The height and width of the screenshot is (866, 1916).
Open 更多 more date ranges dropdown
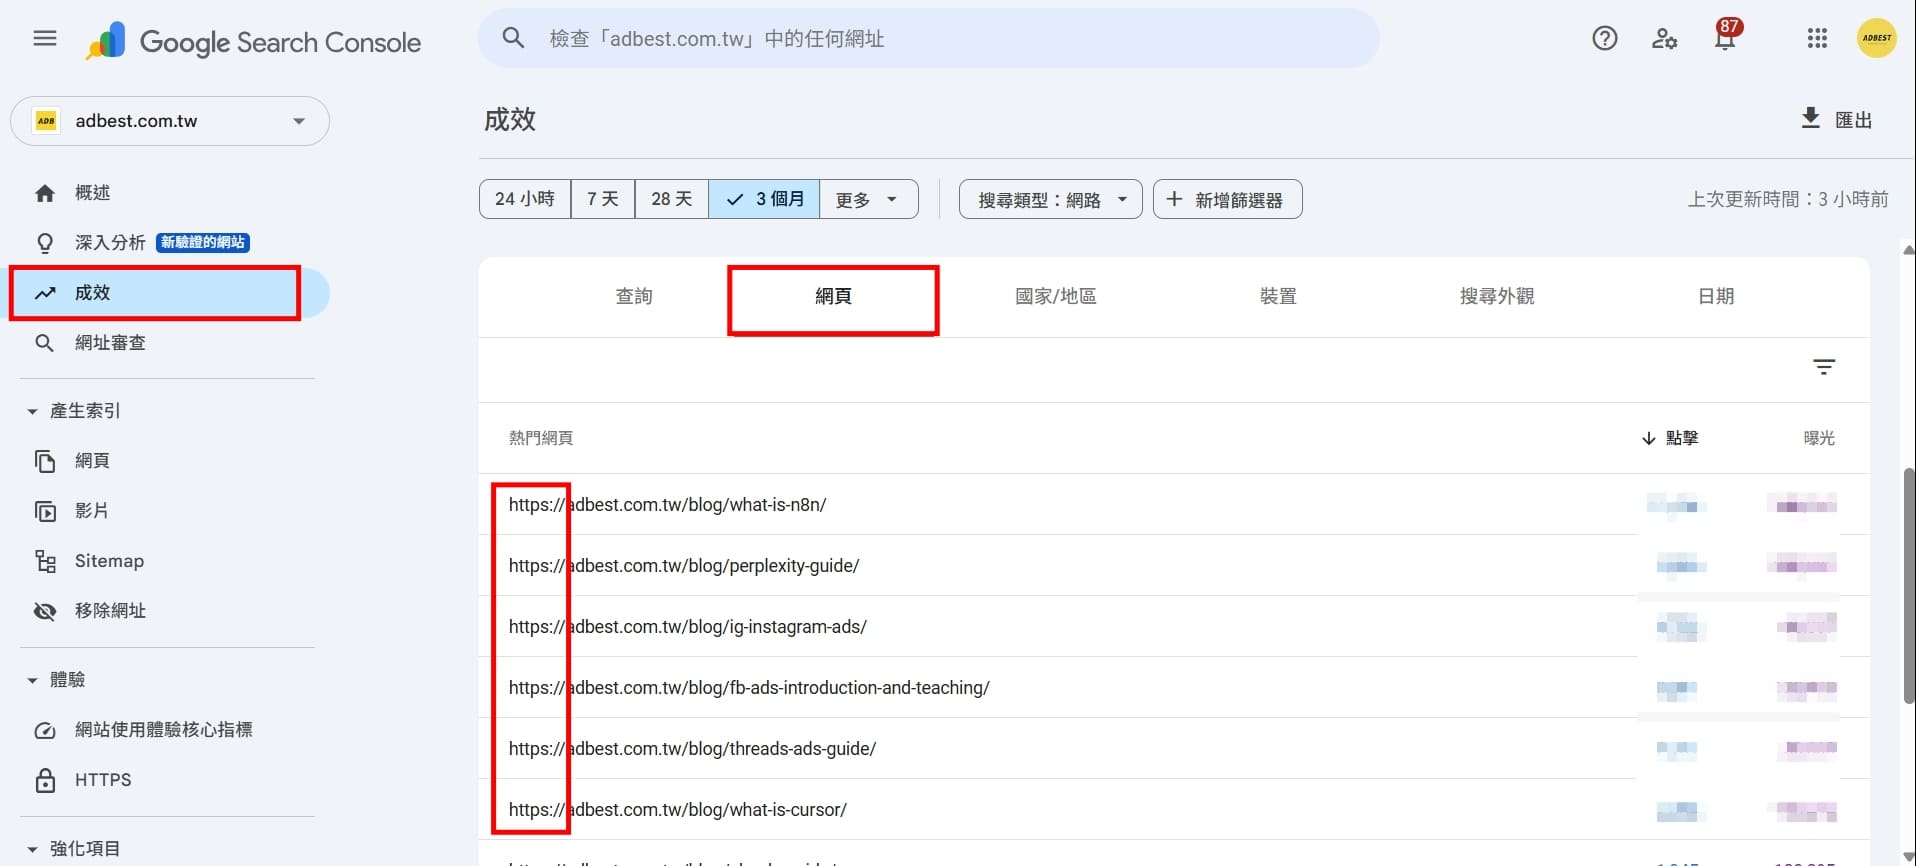pos(868,199)
